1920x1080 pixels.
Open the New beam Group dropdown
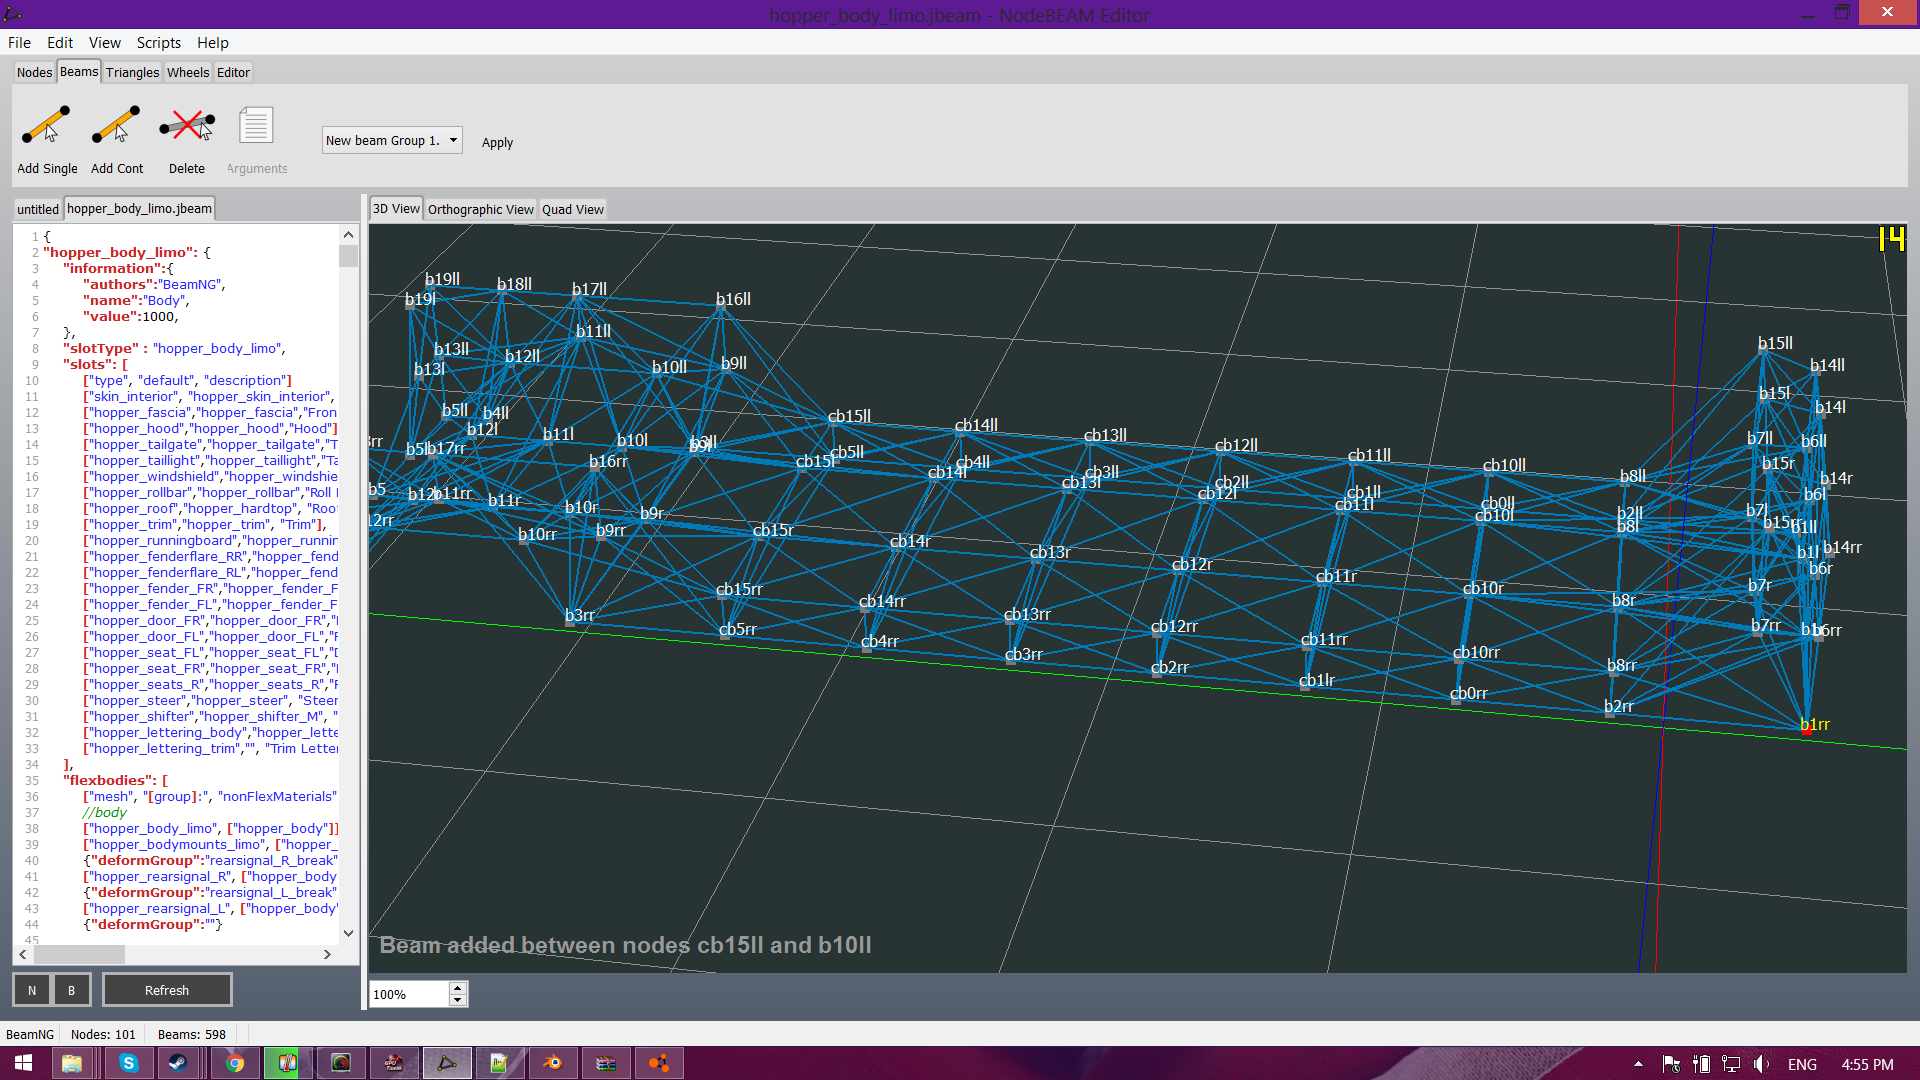[x=392, y=140]
